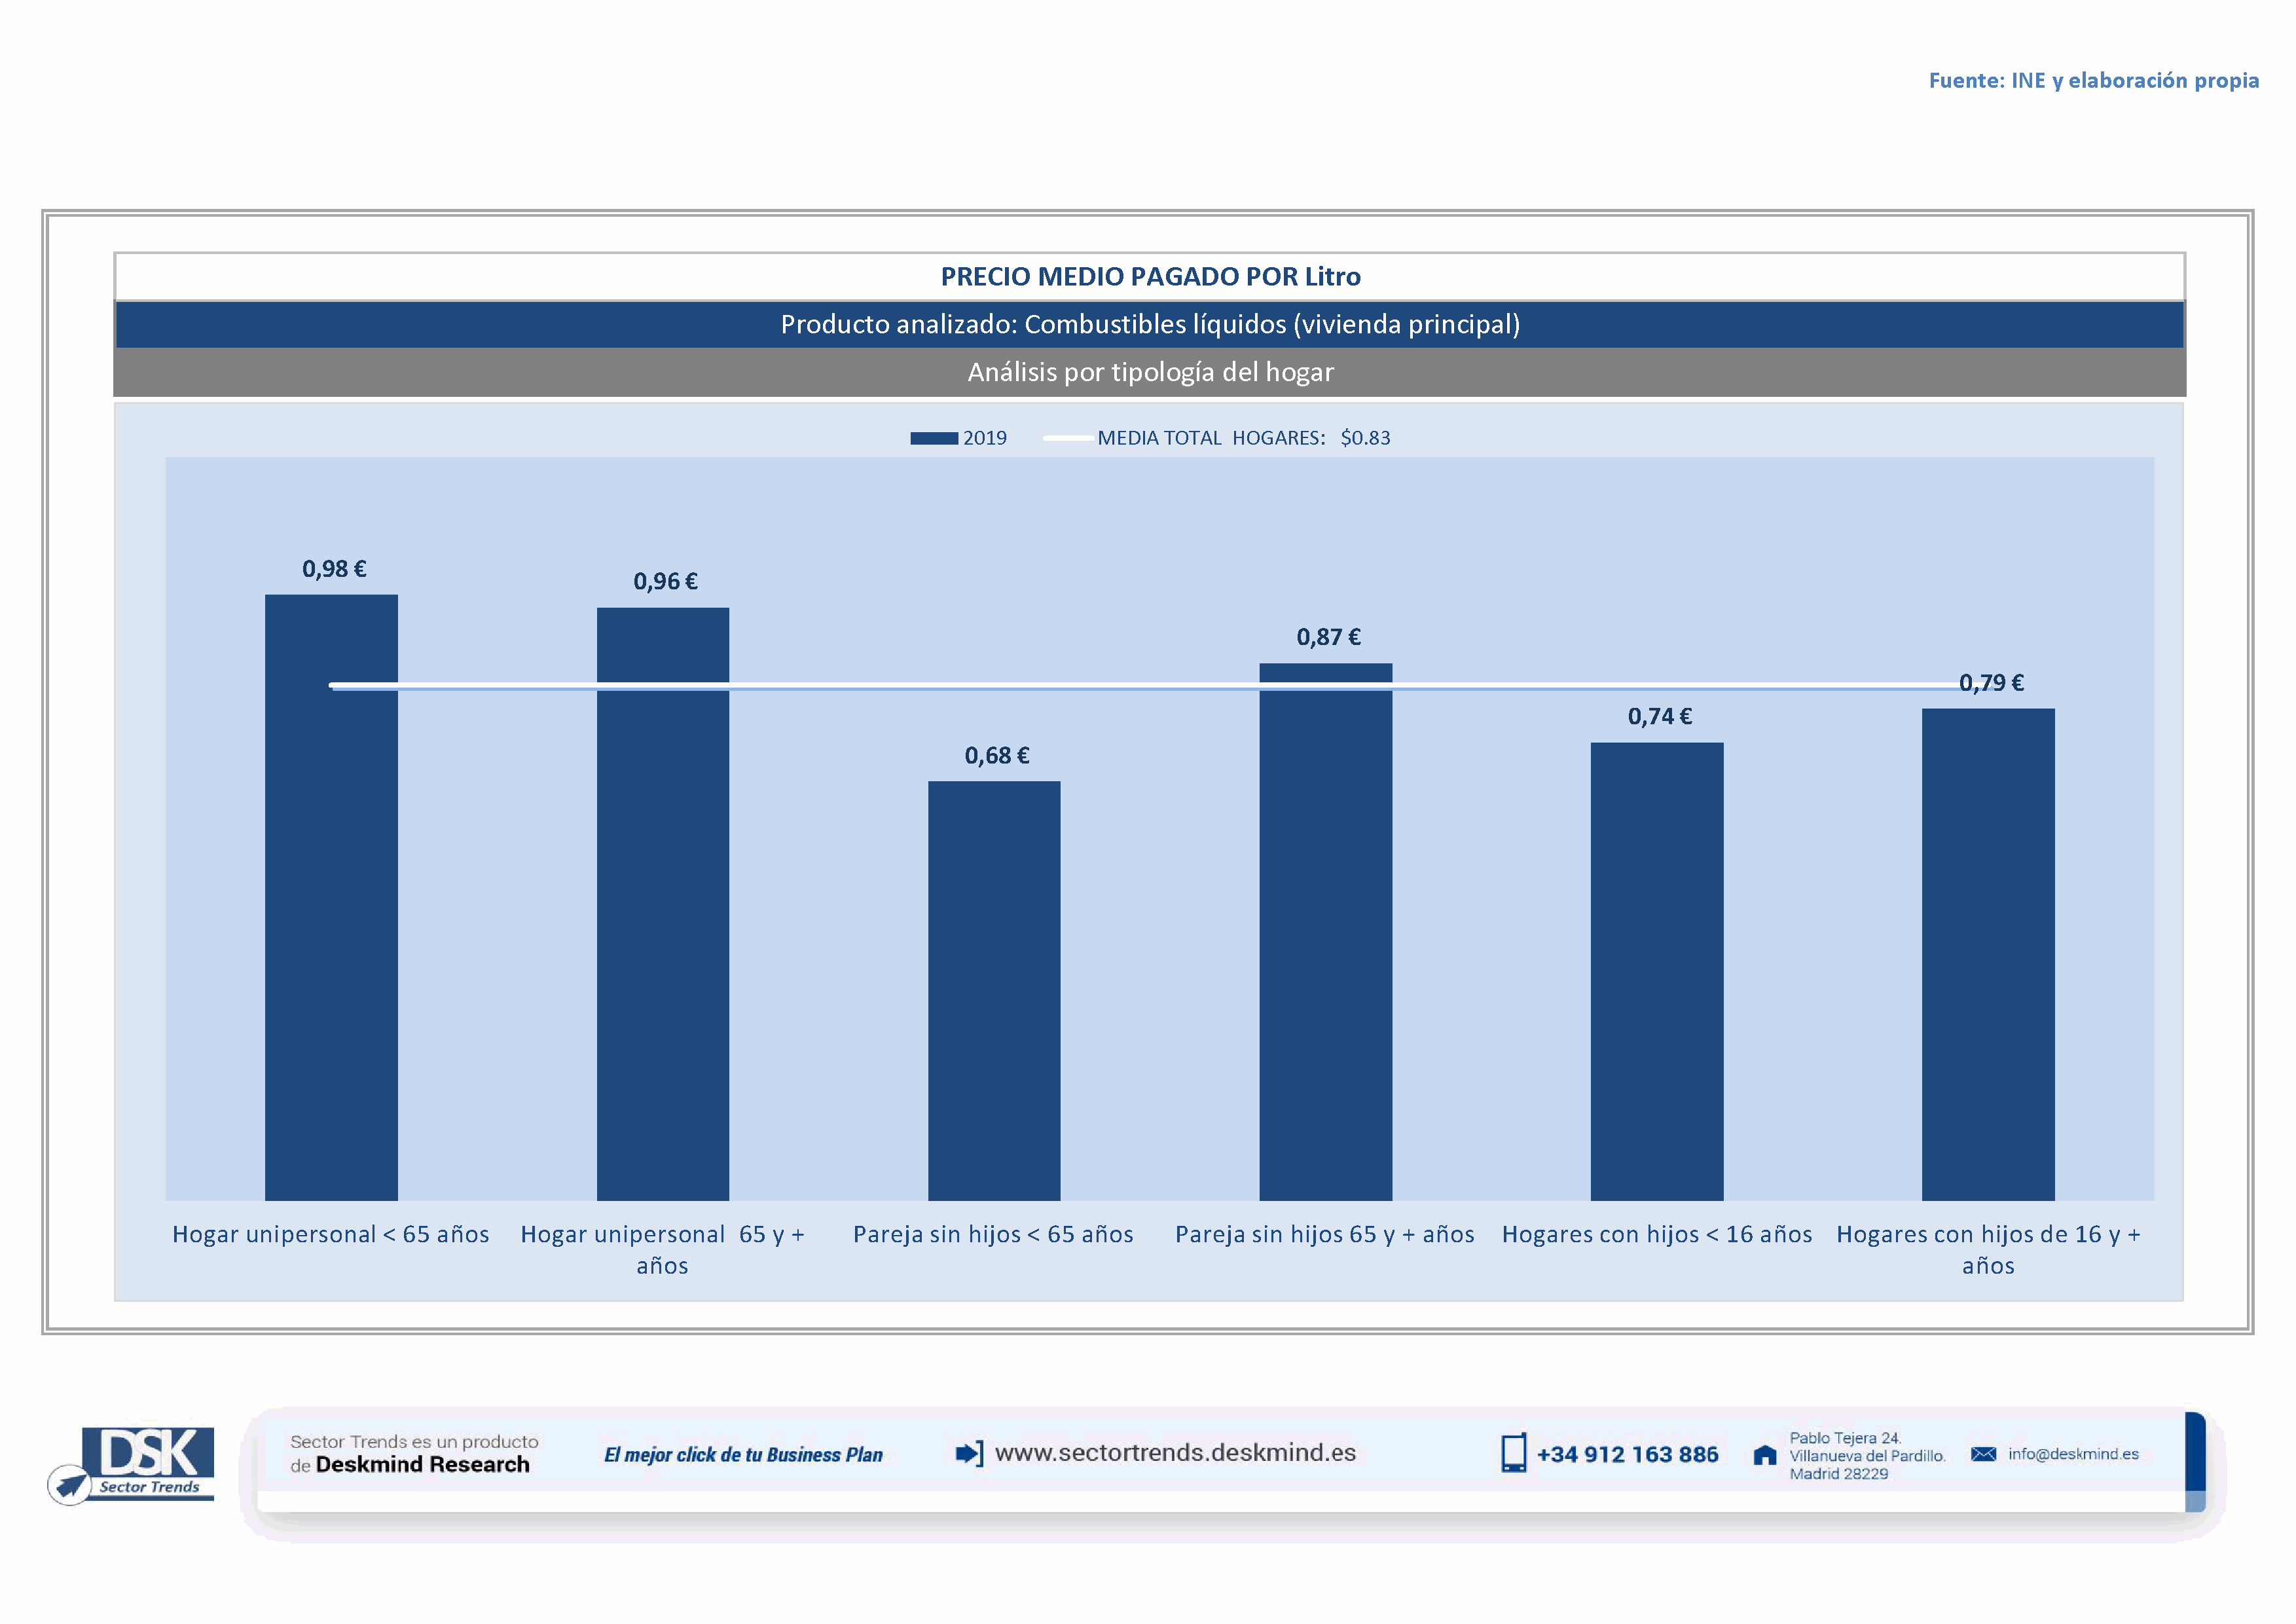Click the bar labeled 0,79 €
This screenshot has width=2296, height=1624.
pyautogui.click(x=1988, y=954)
